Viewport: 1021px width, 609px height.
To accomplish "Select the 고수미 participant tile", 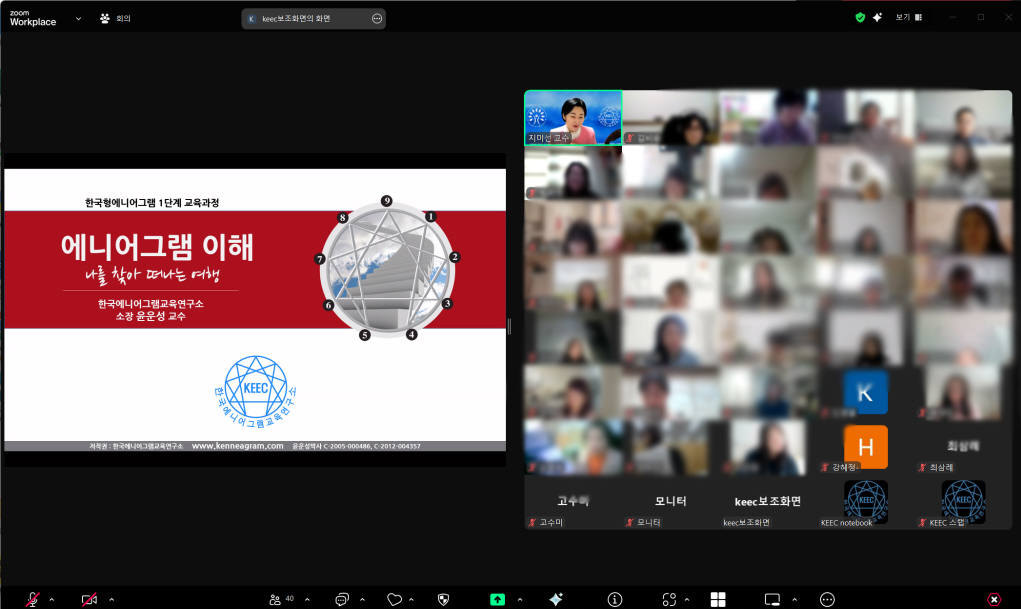I will [573, 502].
